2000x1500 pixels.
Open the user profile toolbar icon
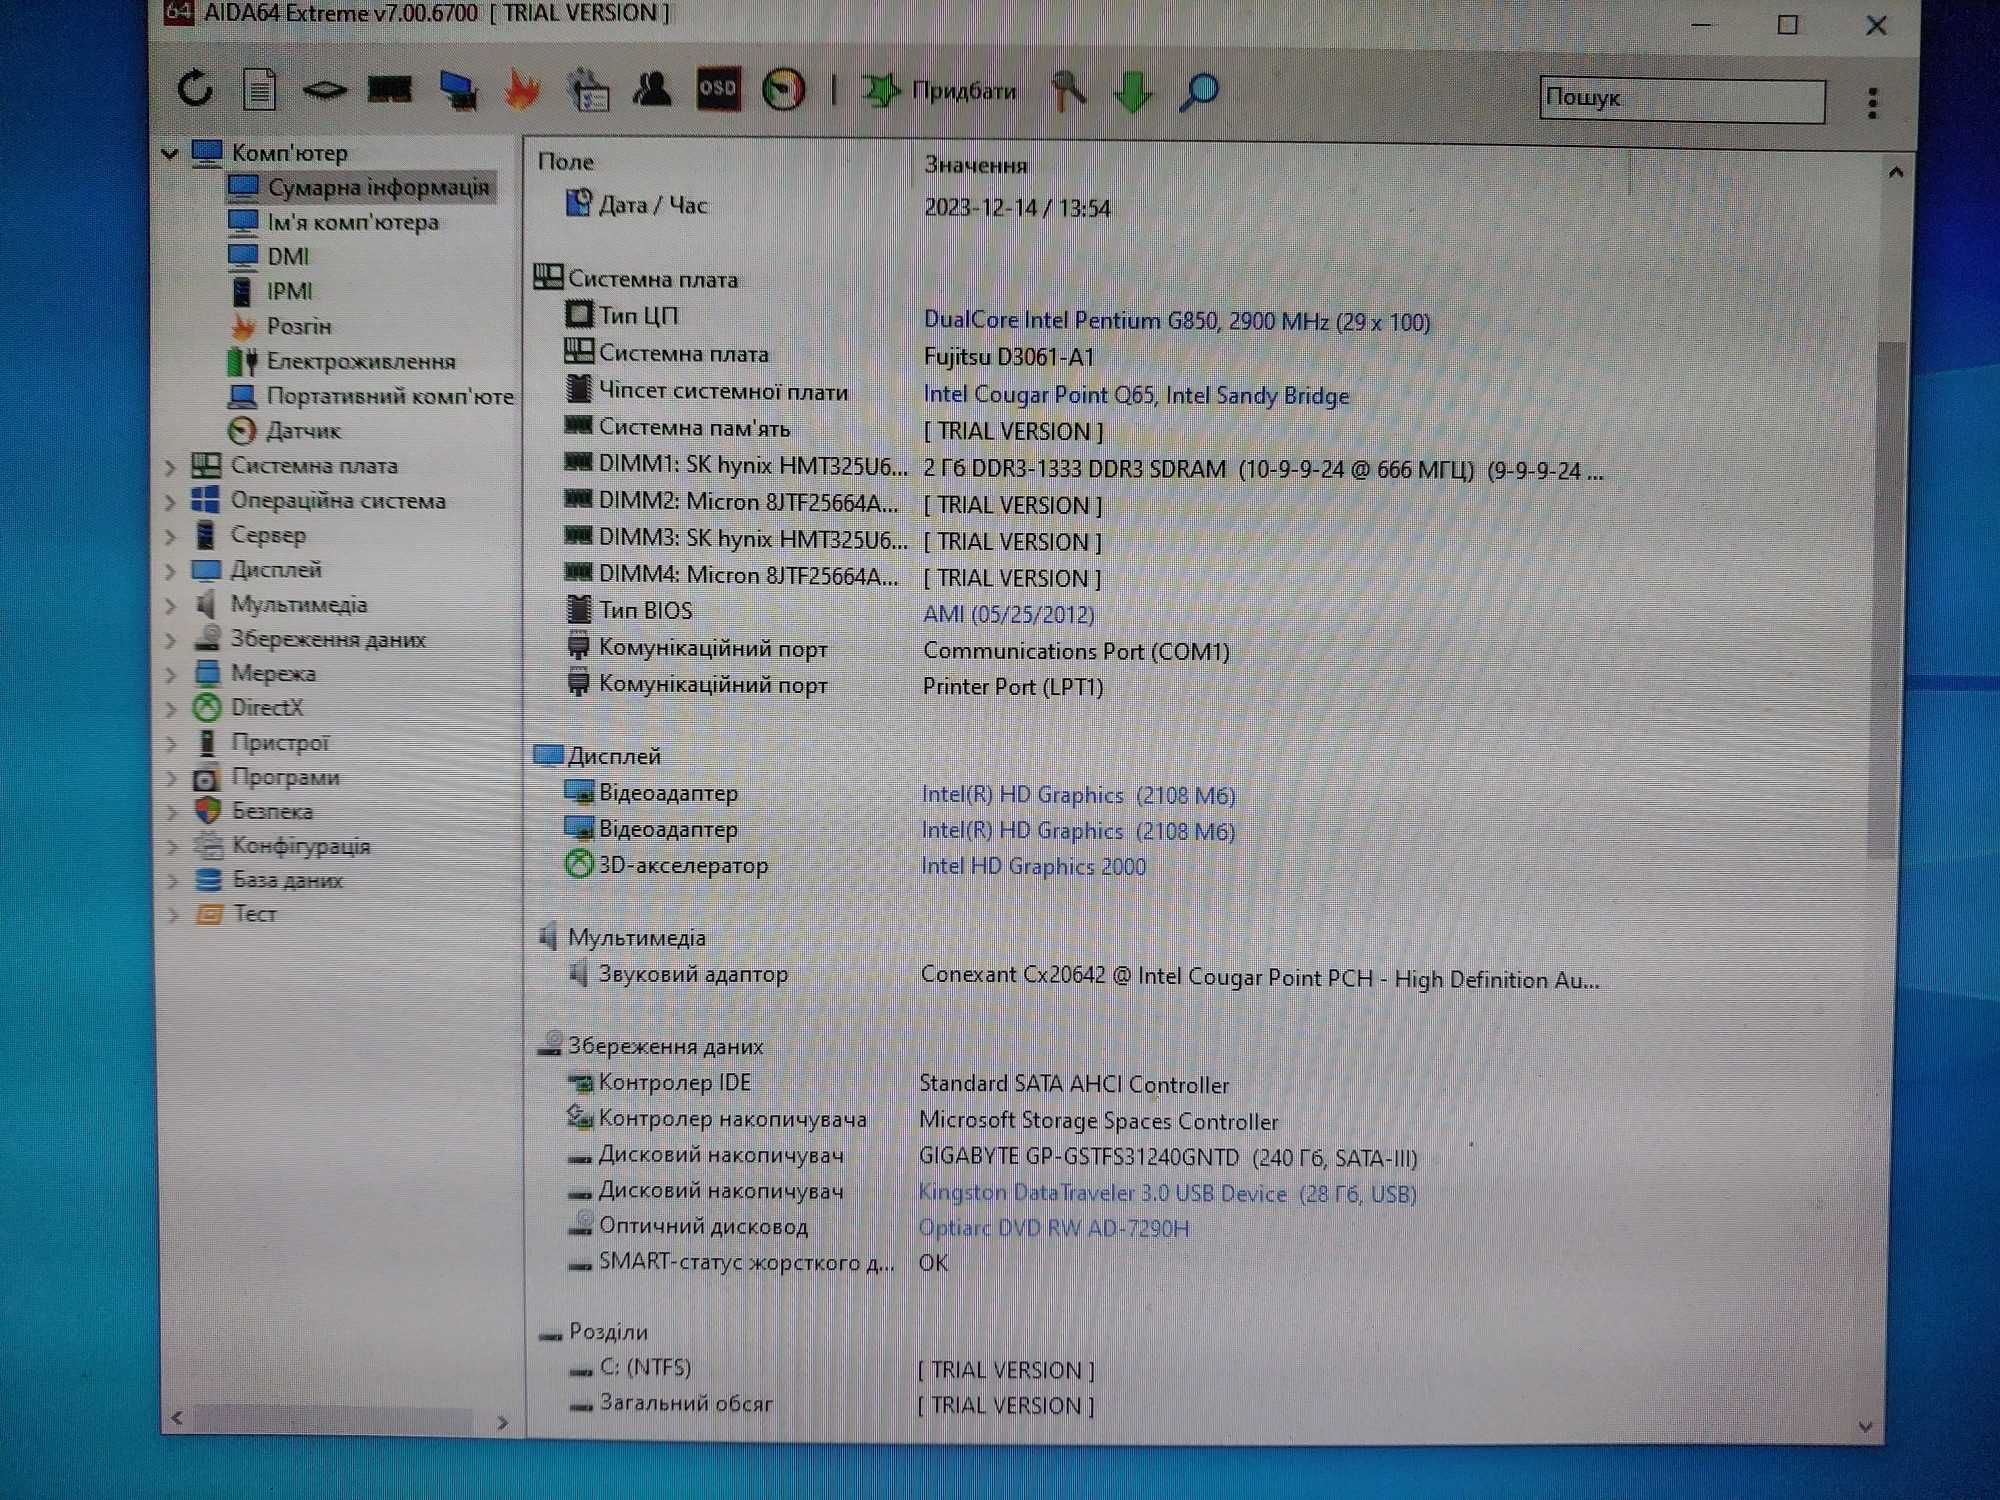652,89
